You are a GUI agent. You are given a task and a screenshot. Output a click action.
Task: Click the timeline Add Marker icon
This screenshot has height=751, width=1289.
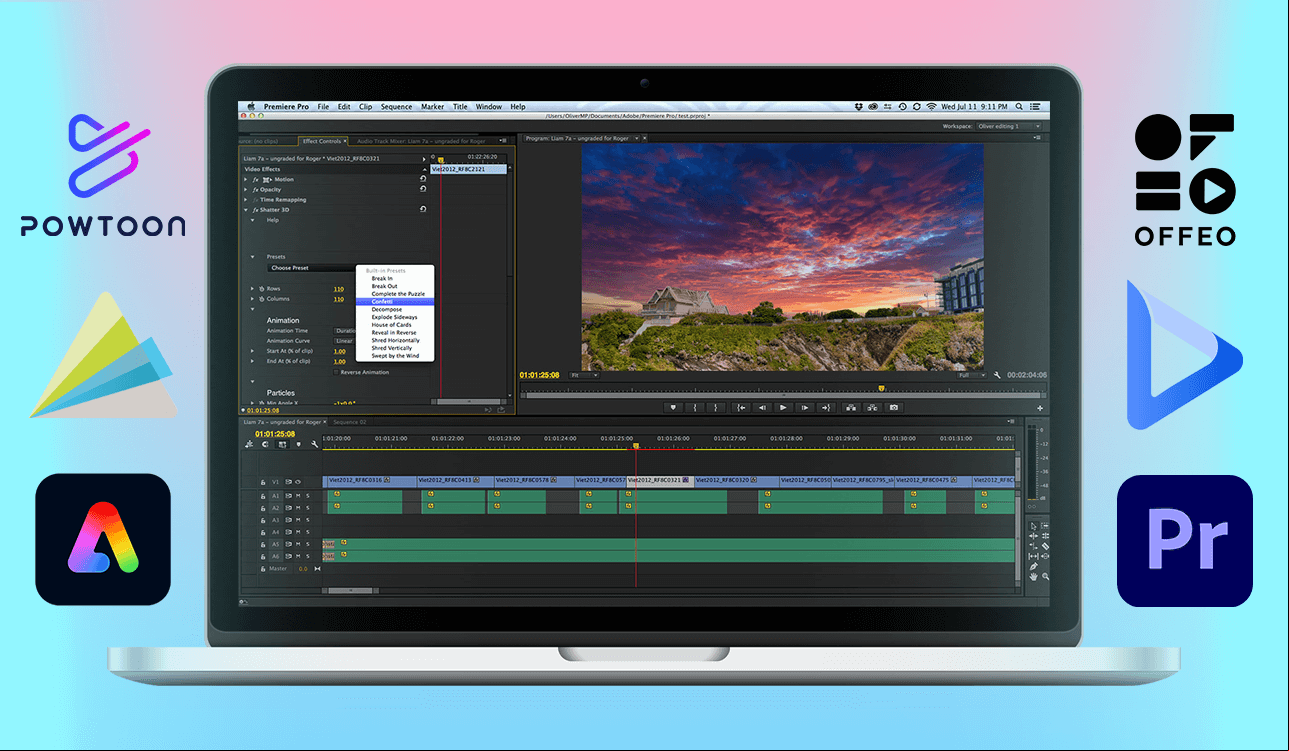click(298, 445)
